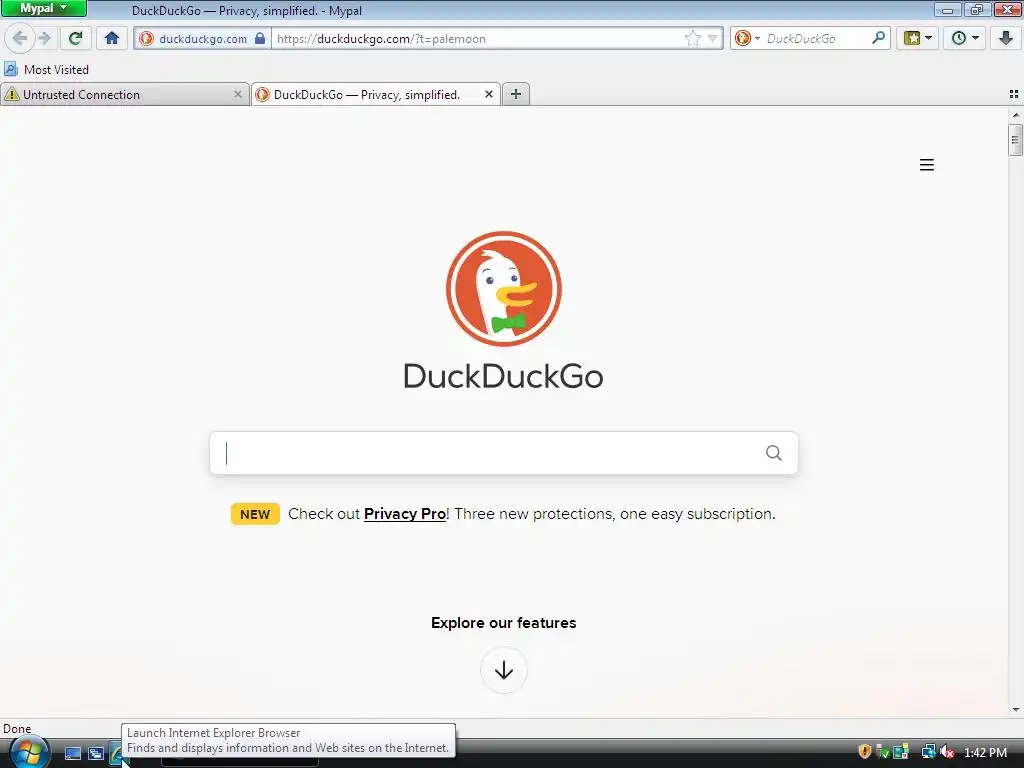Click the duckduckgo.com site identity badge
The image size is (1024, 768).
202,39
